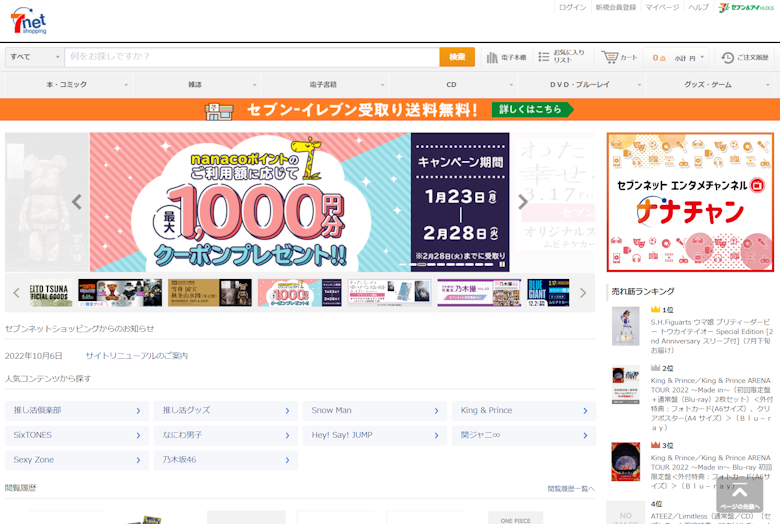Open rank 3 King & Prince Blu-ray title
The width and height of the screenshot is (780, 524).
[712, 472]
